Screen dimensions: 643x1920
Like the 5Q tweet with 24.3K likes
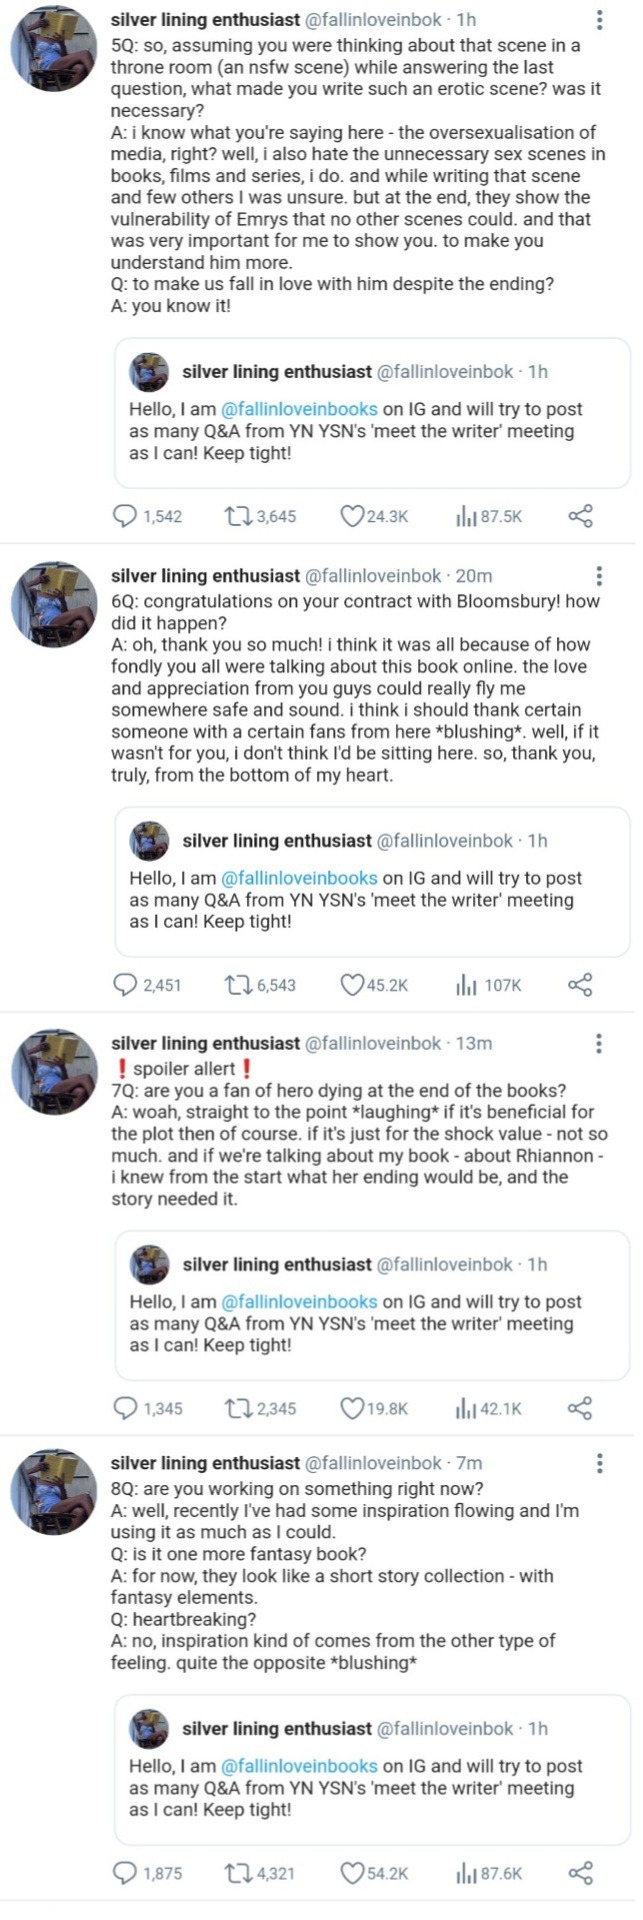pos(352,516)
